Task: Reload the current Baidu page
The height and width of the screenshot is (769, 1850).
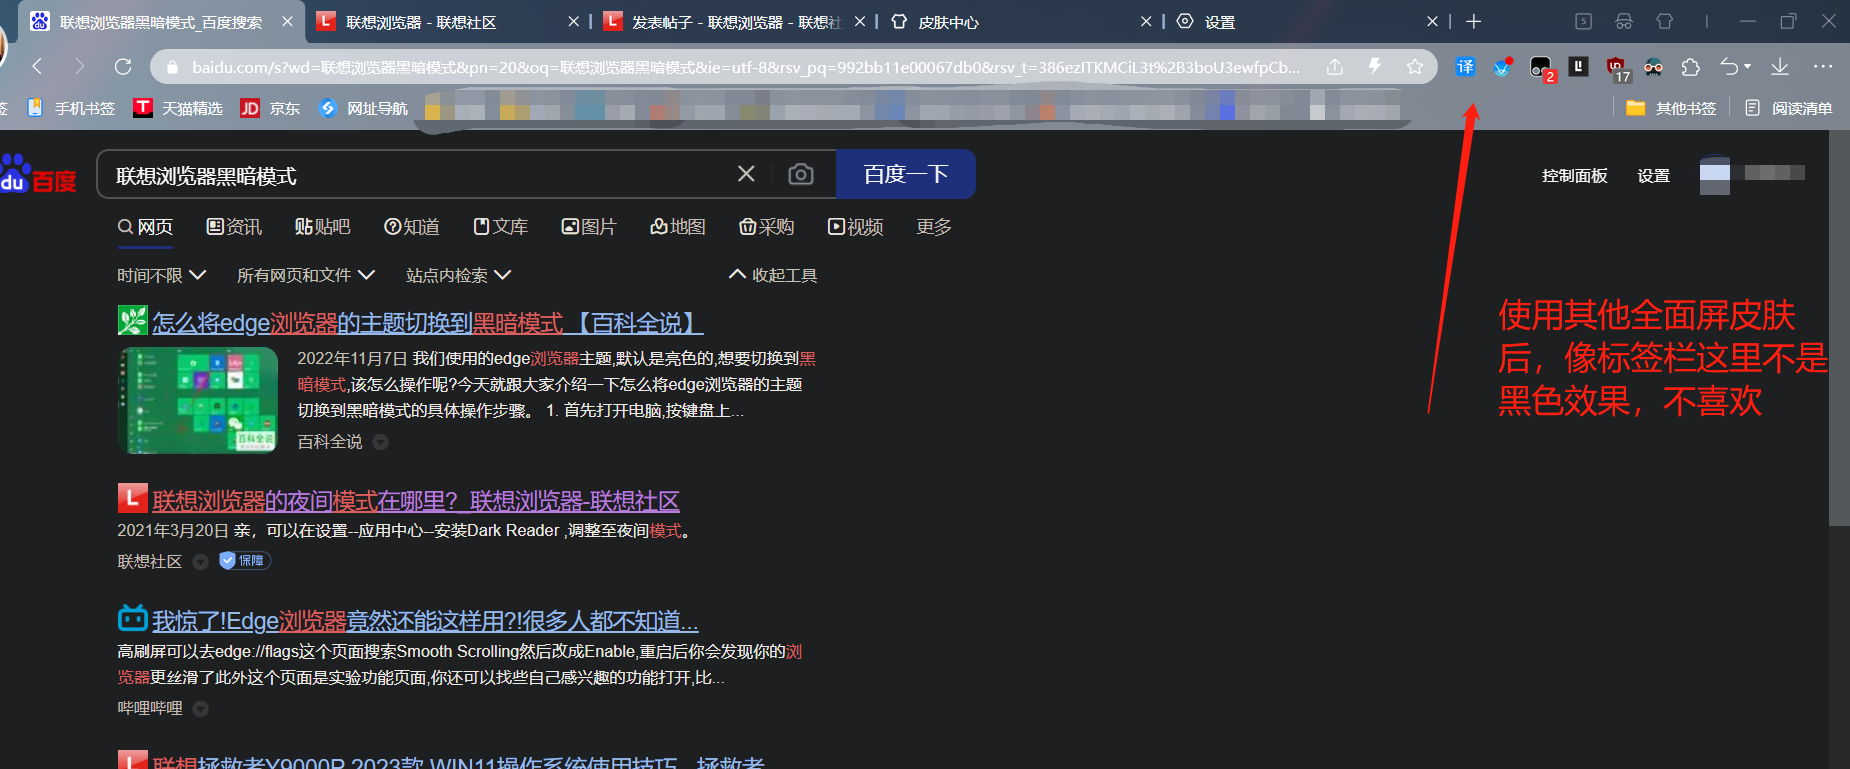Action: pyautogui.click(x=123, y=66)
